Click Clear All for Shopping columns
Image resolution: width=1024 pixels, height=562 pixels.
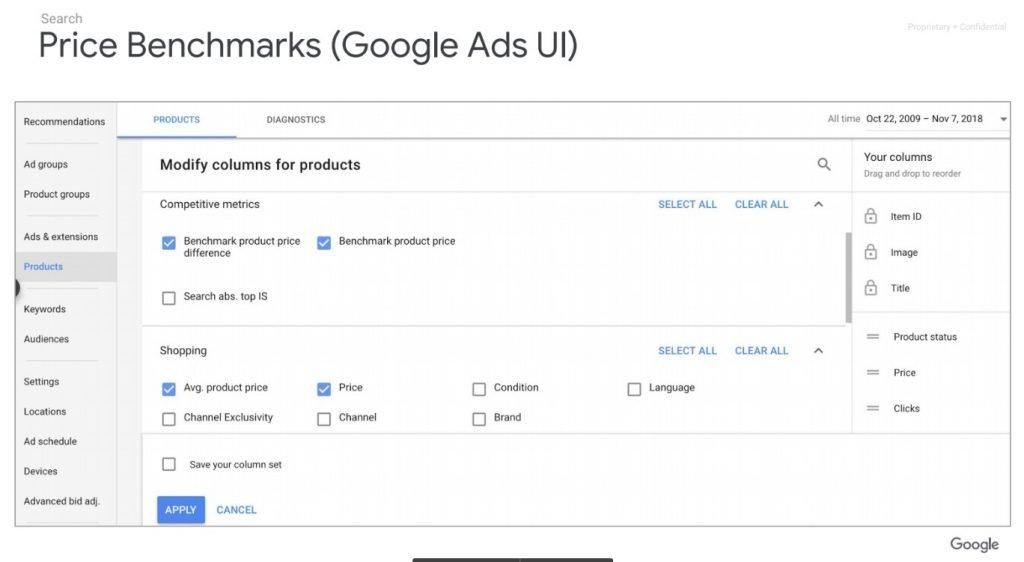point(761,351)
